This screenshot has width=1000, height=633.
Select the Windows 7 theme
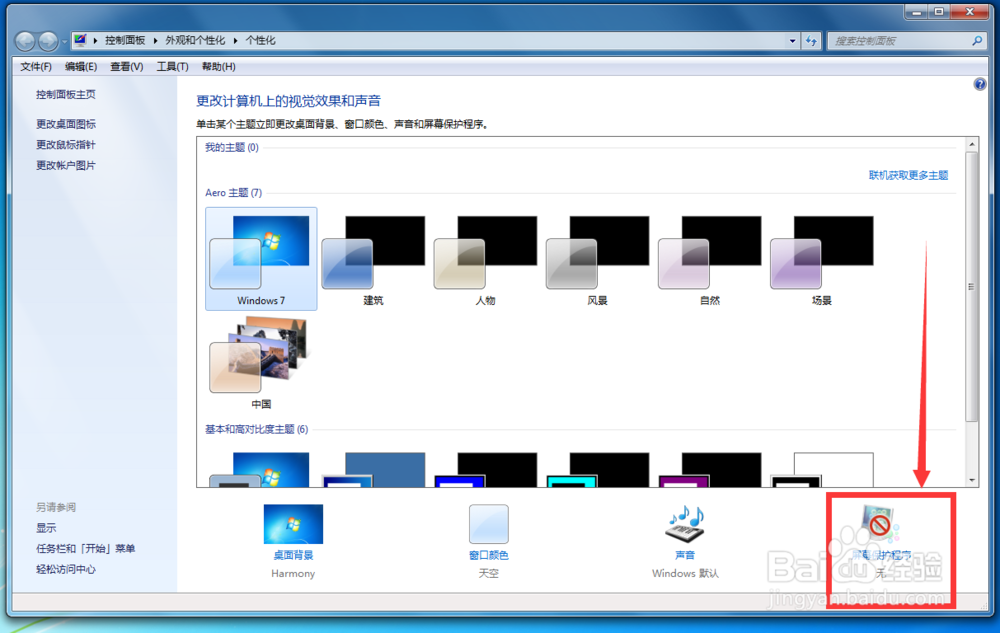[x=261, y=259]
